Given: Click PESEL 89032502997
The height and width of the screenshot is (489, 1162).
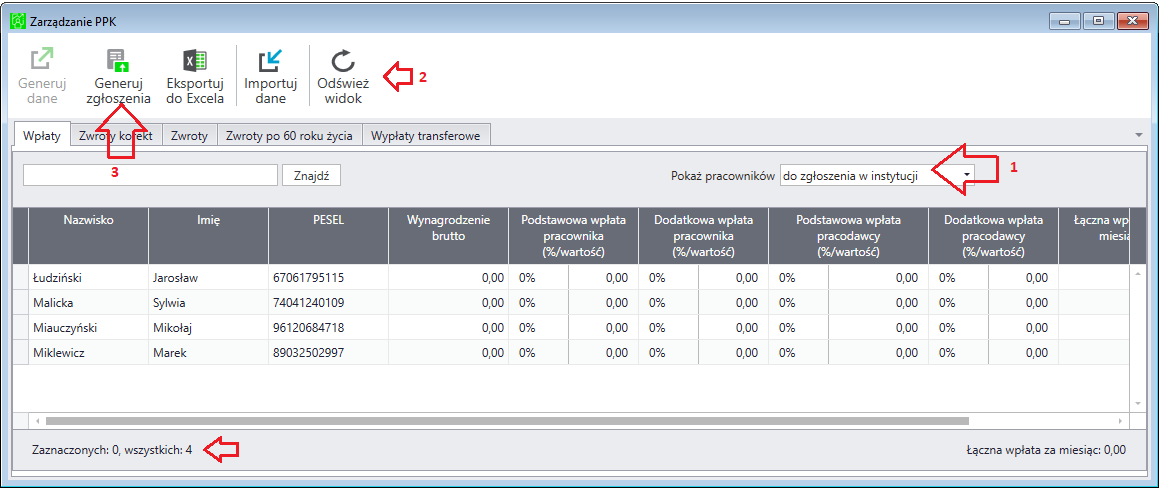Looking at the screenshot, I should point(328,353).
